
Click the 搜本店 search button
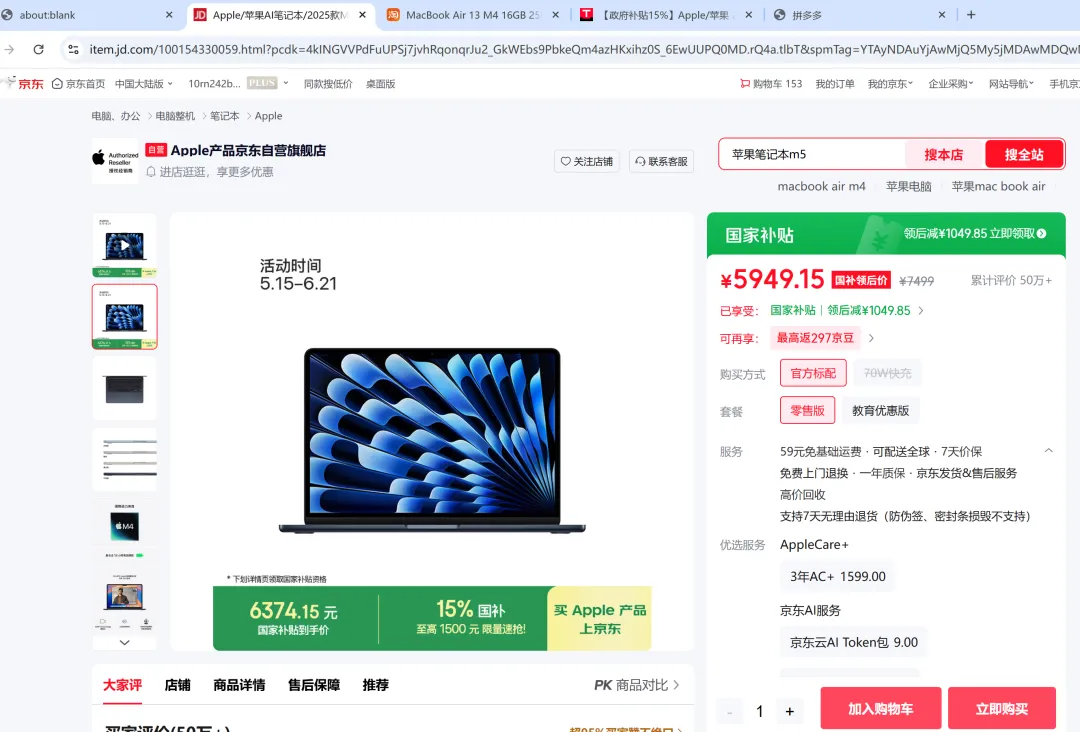pyautogui.click(x=944, y=154)
